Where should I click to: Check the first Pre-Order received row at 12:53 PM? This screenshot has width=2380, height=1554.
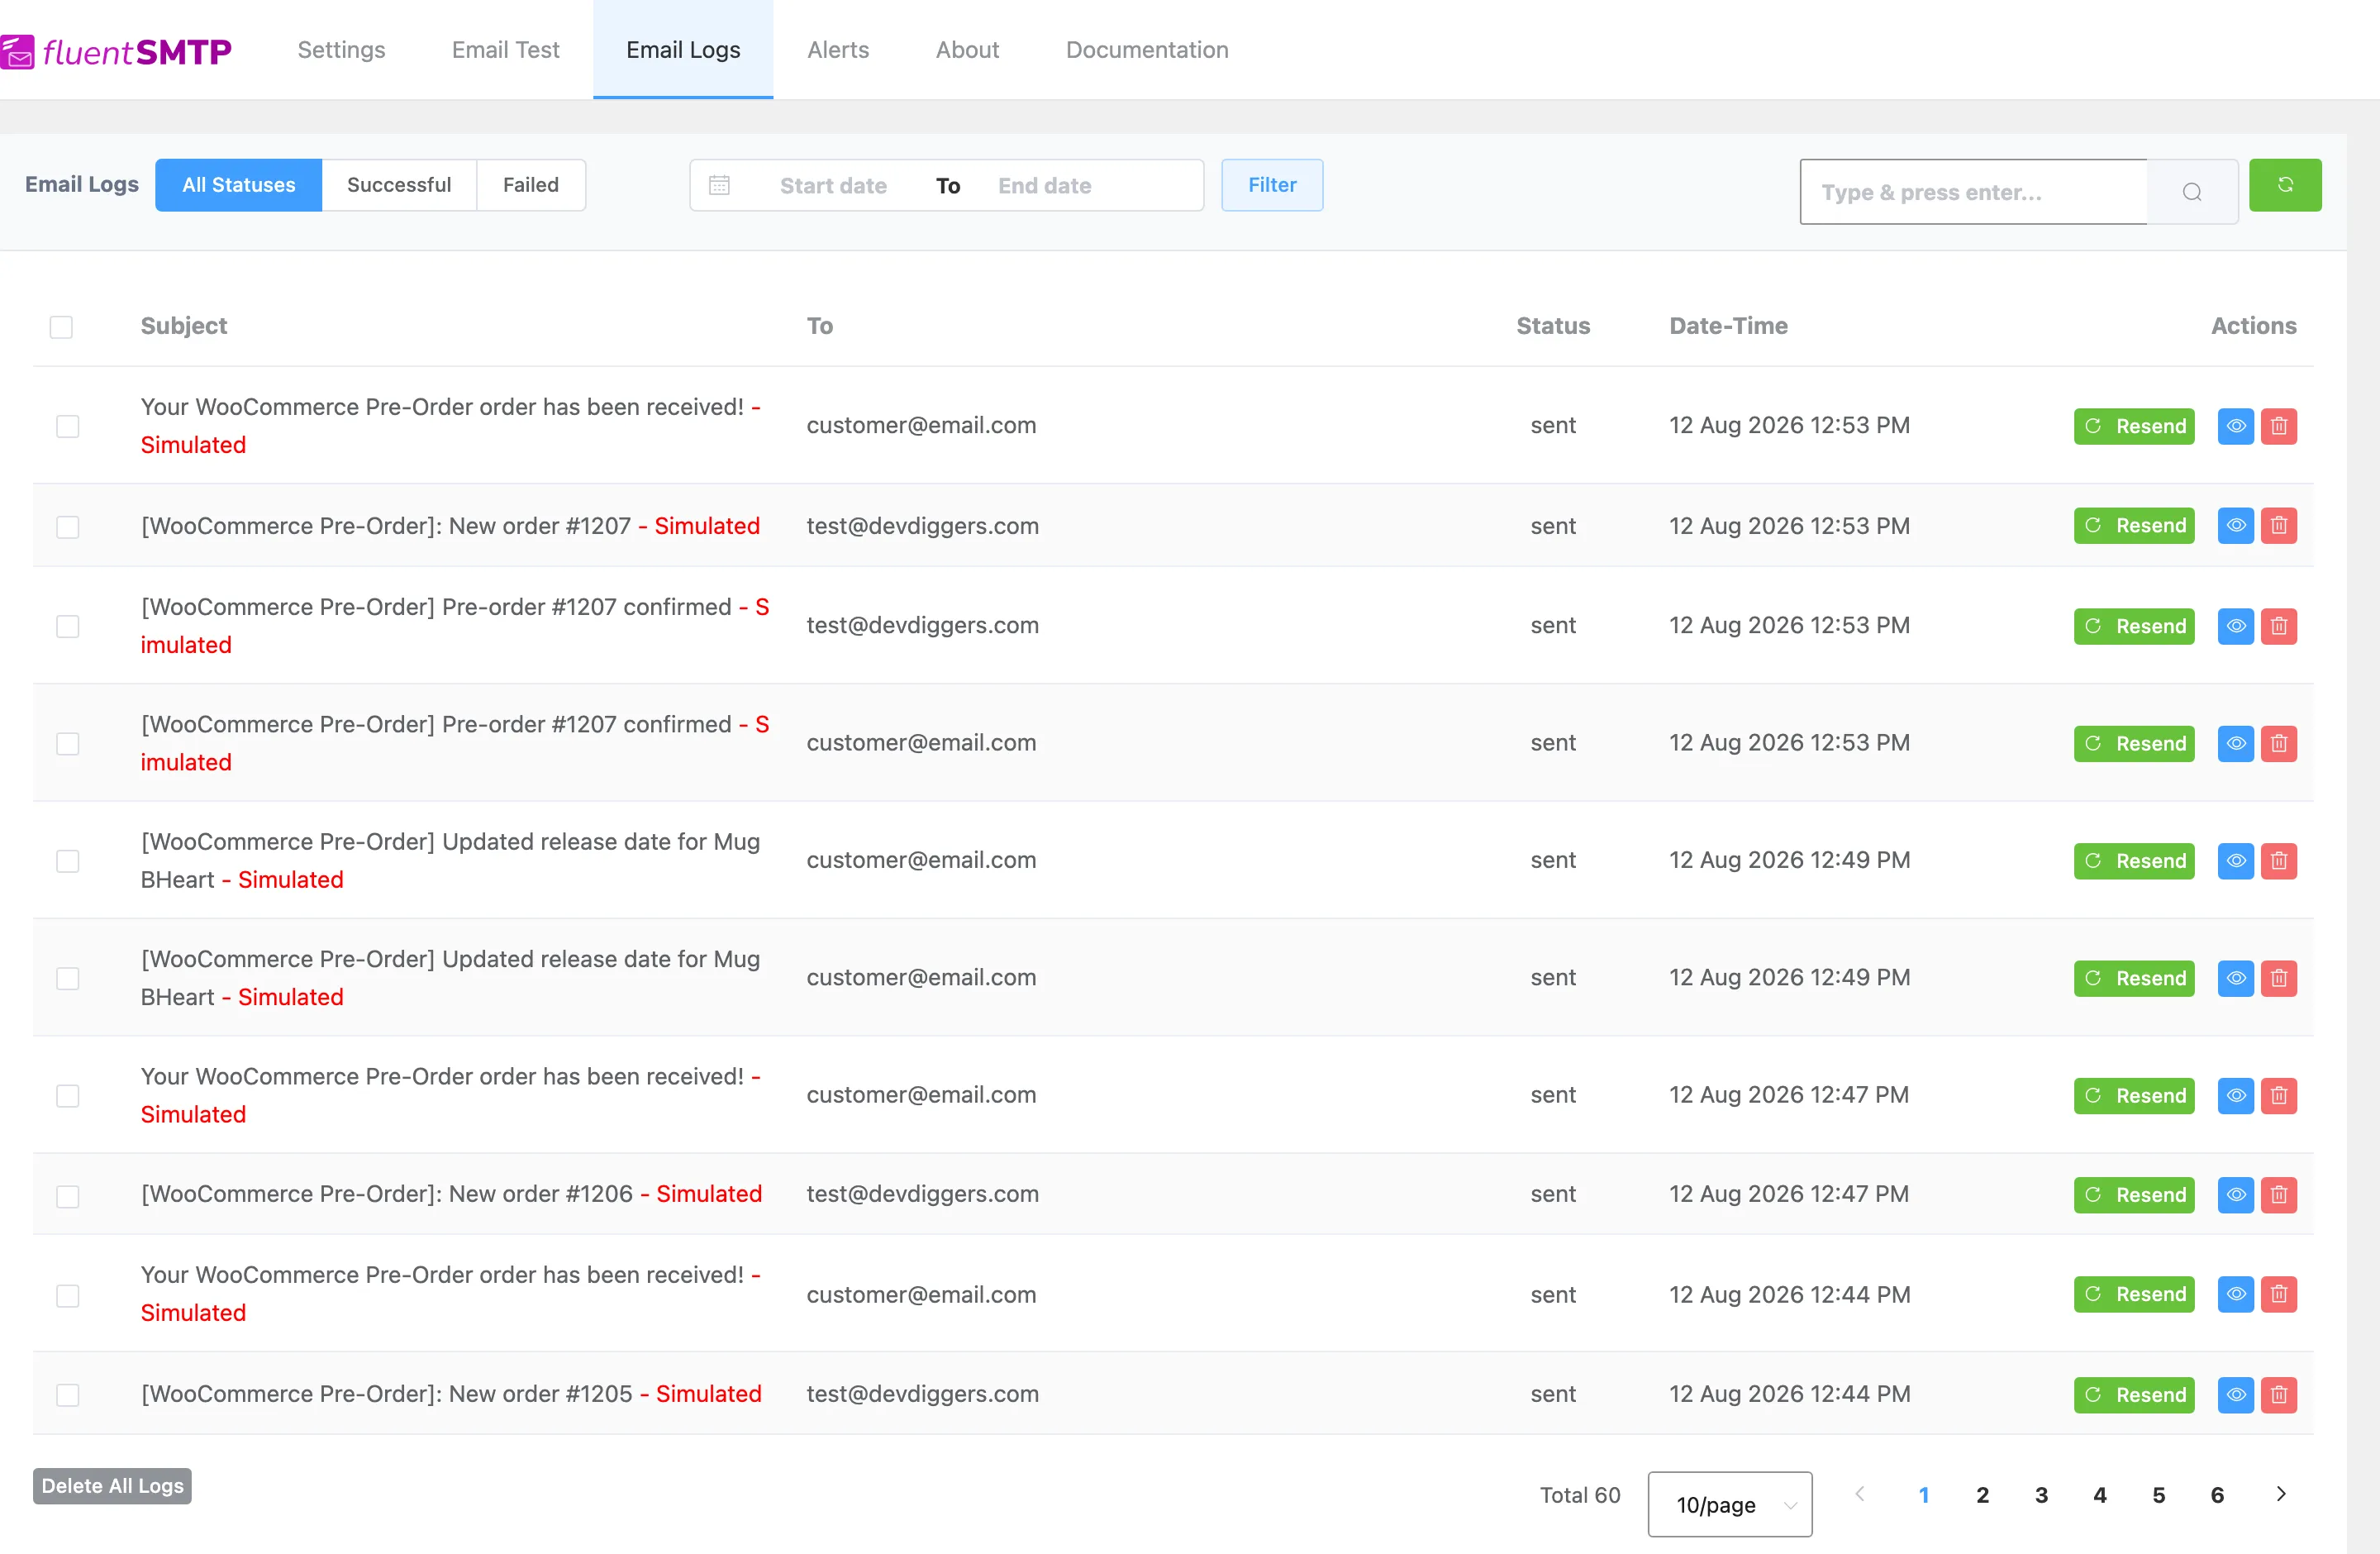67,426
